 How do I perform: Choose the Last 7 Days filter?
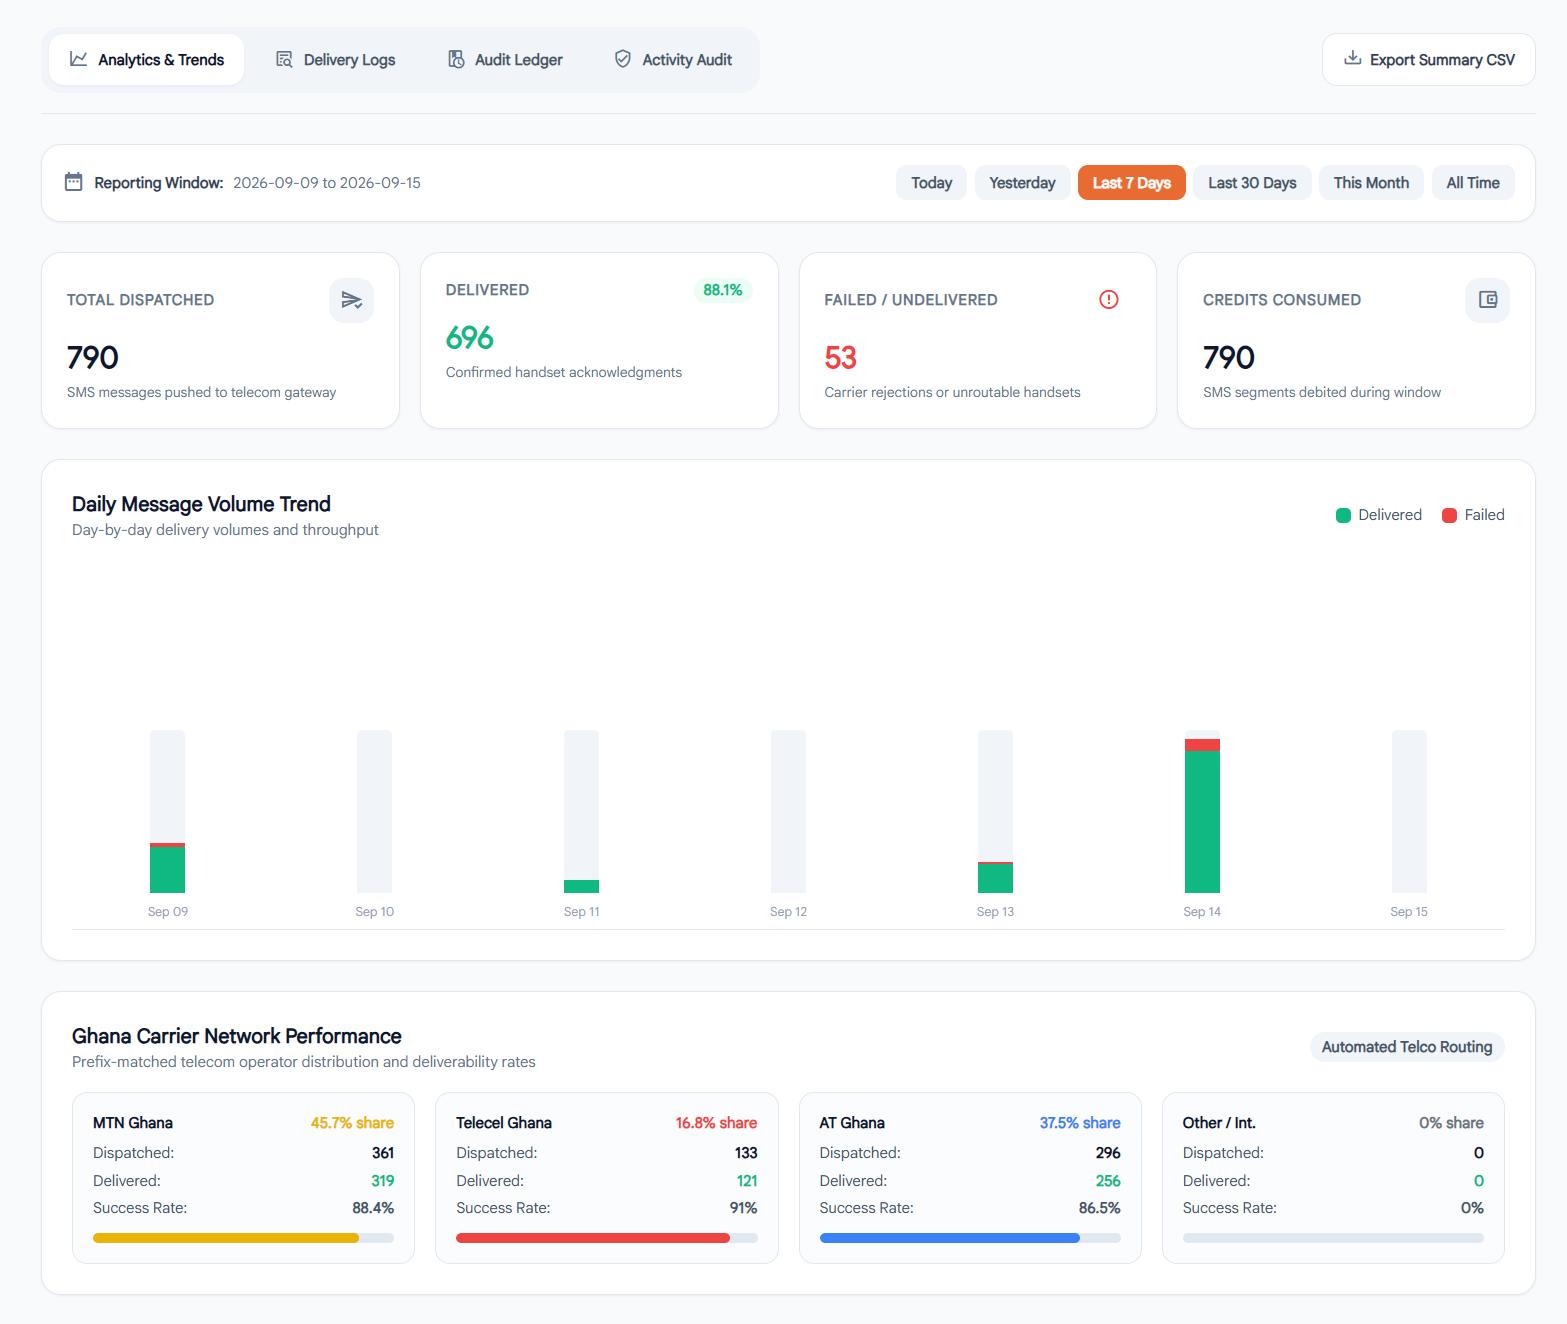pyautogui.click(x=1131, y=183)
